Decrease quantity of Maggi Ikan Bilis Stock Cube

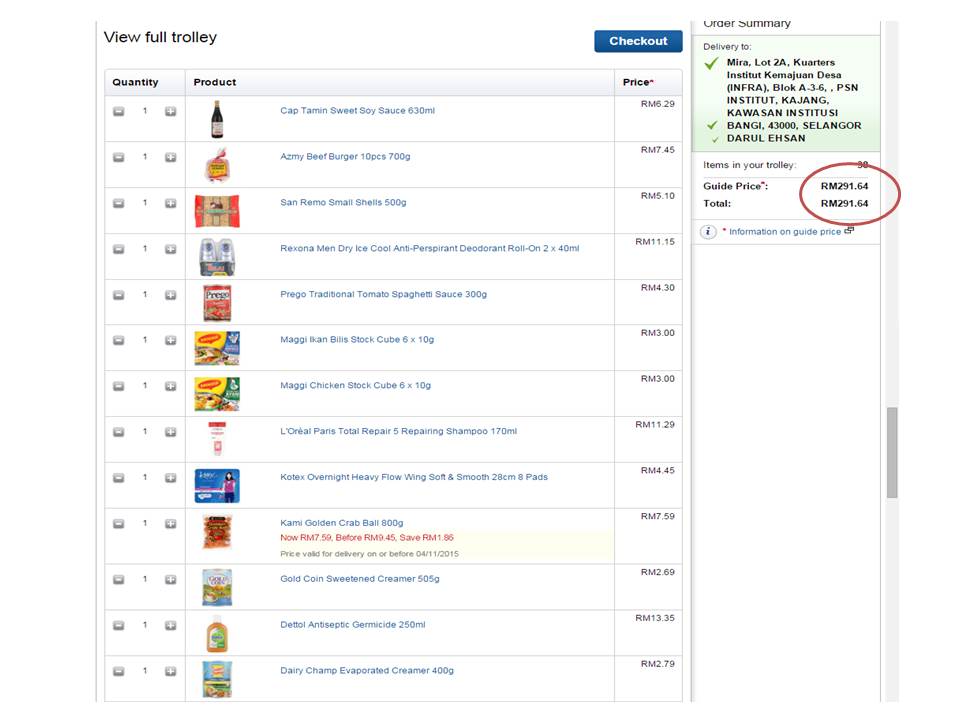119,340
